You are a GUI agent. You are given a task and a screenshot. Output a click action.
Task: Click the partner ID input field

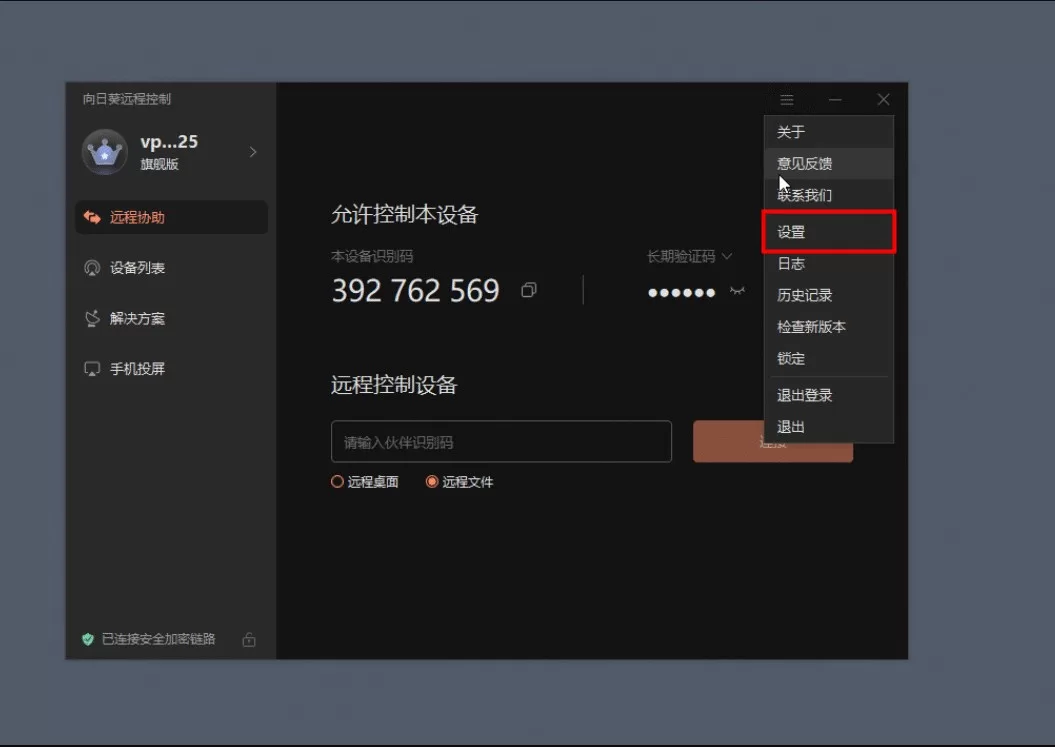click(501, 442)
